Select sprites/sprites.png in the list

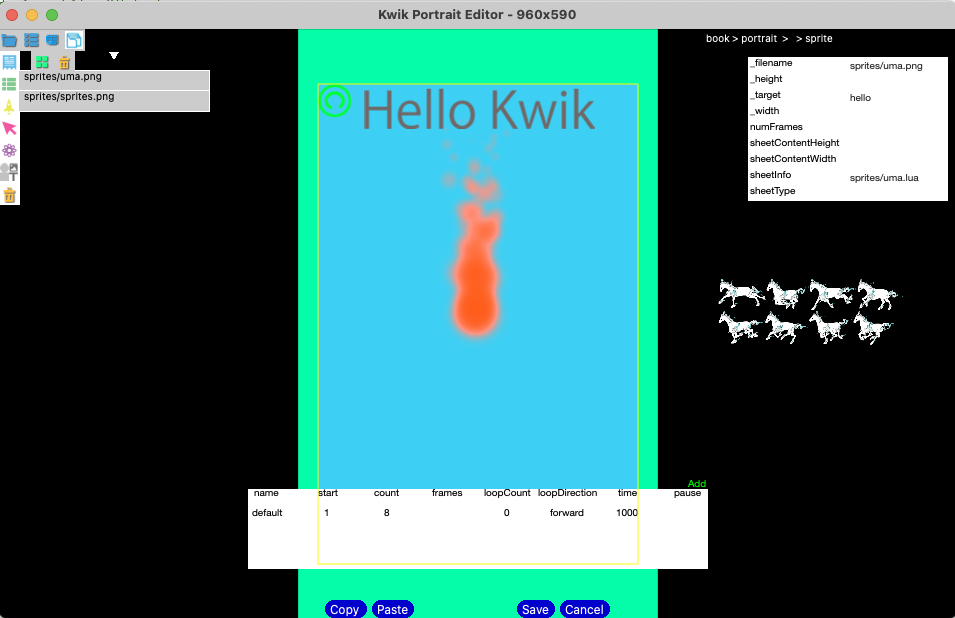115,101
